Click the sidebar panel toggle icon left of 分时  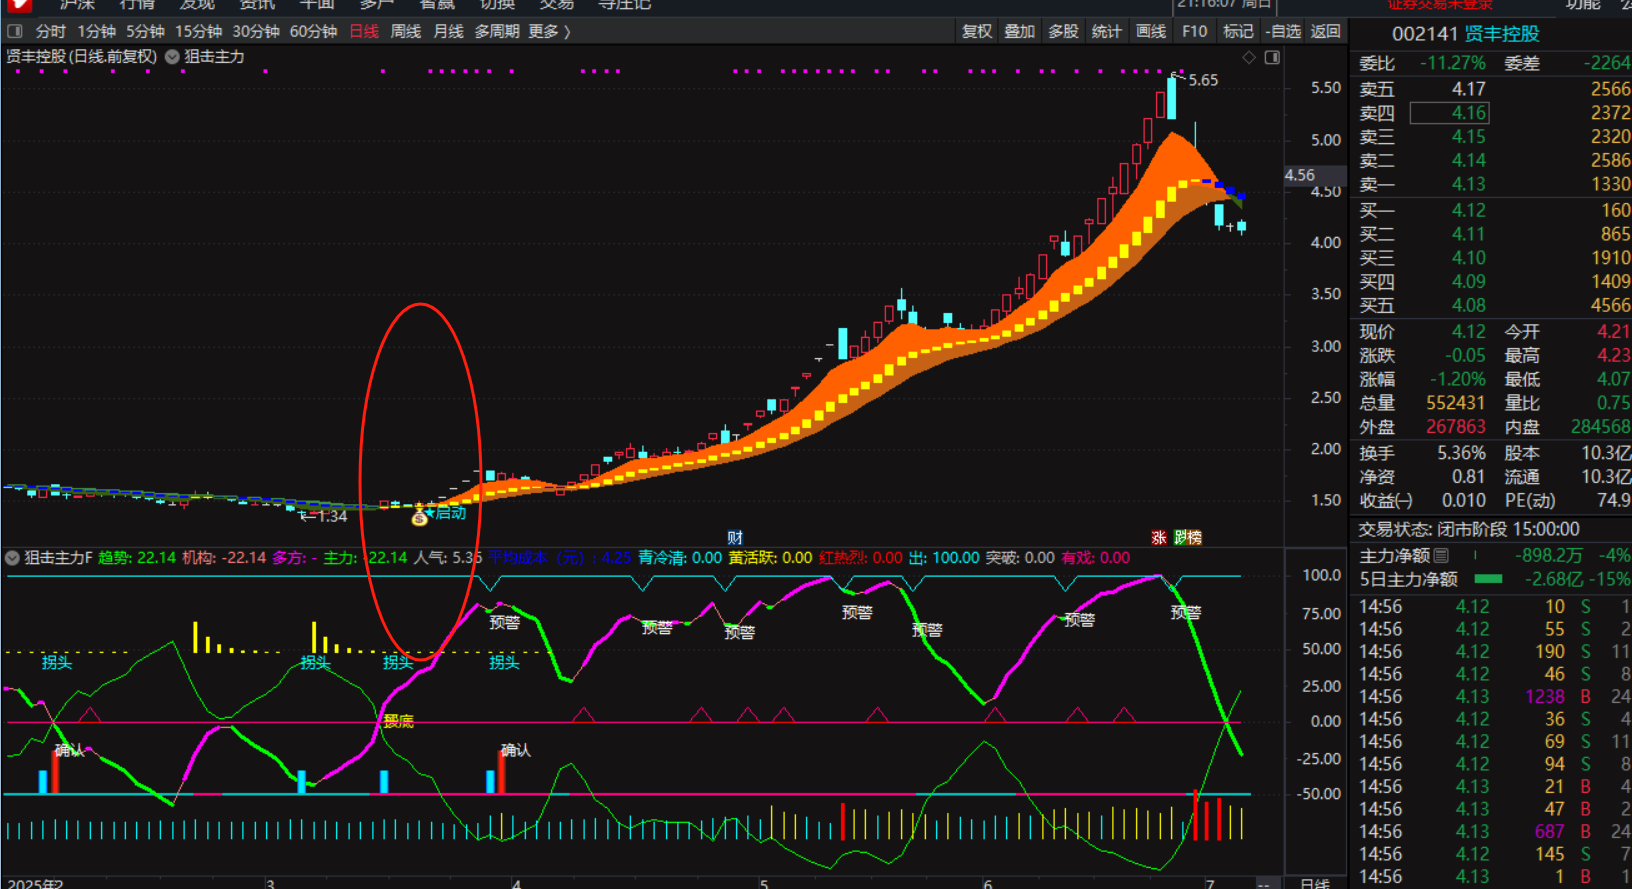(x=15, y=31)
